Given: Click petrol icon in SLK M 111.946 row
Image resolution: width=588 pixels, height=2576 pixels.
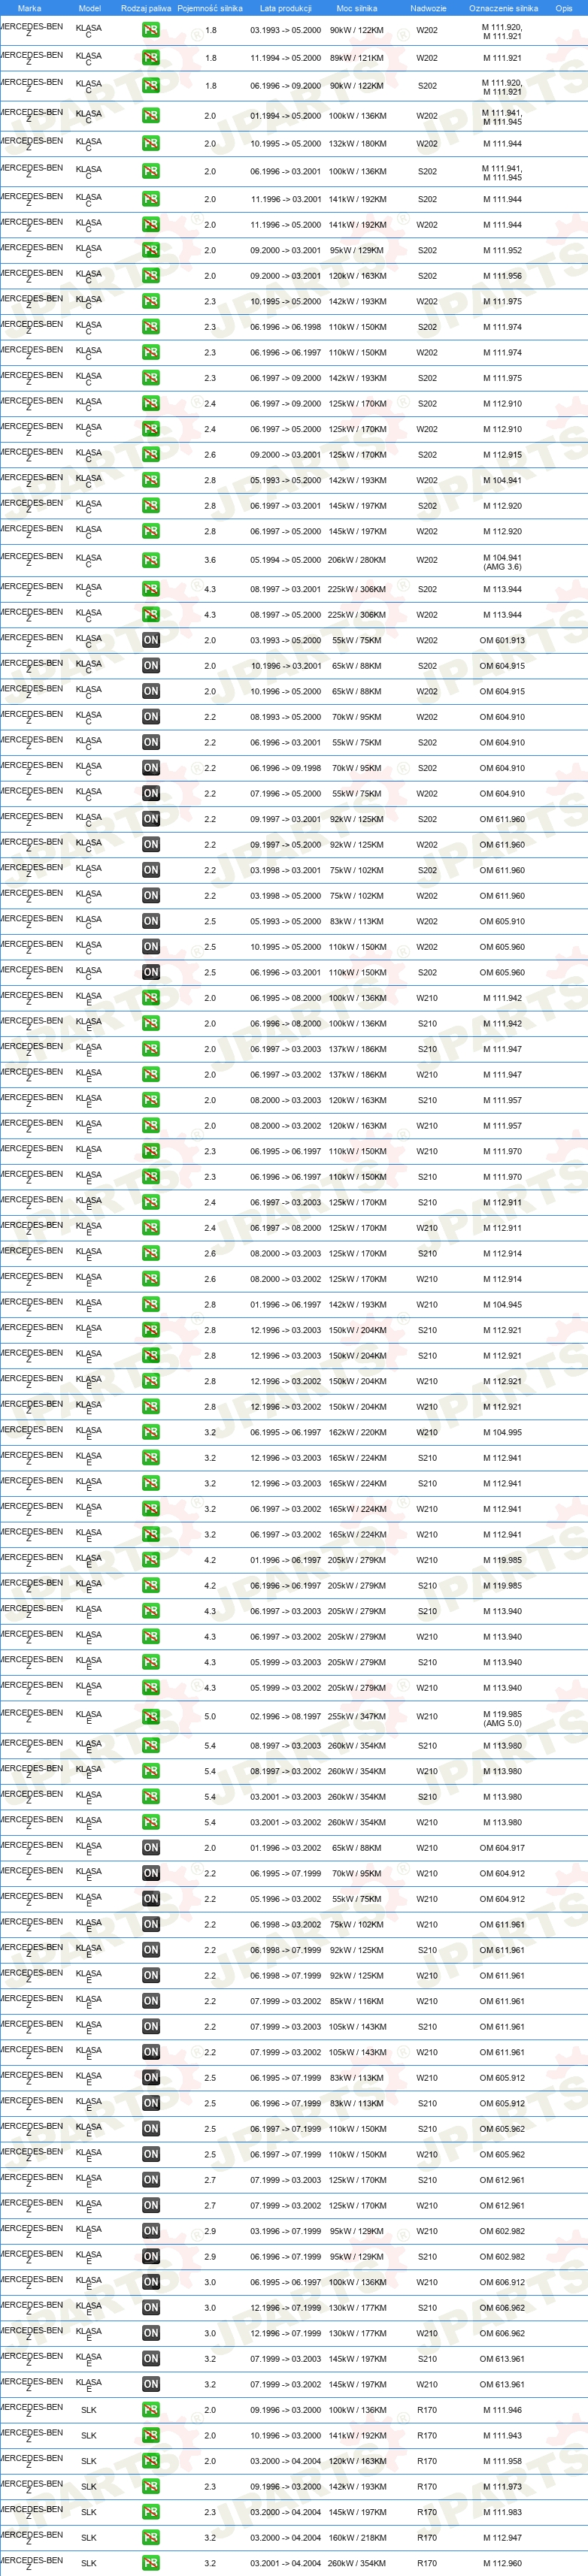Looking at the screenshot, I should pos(151,2410).
